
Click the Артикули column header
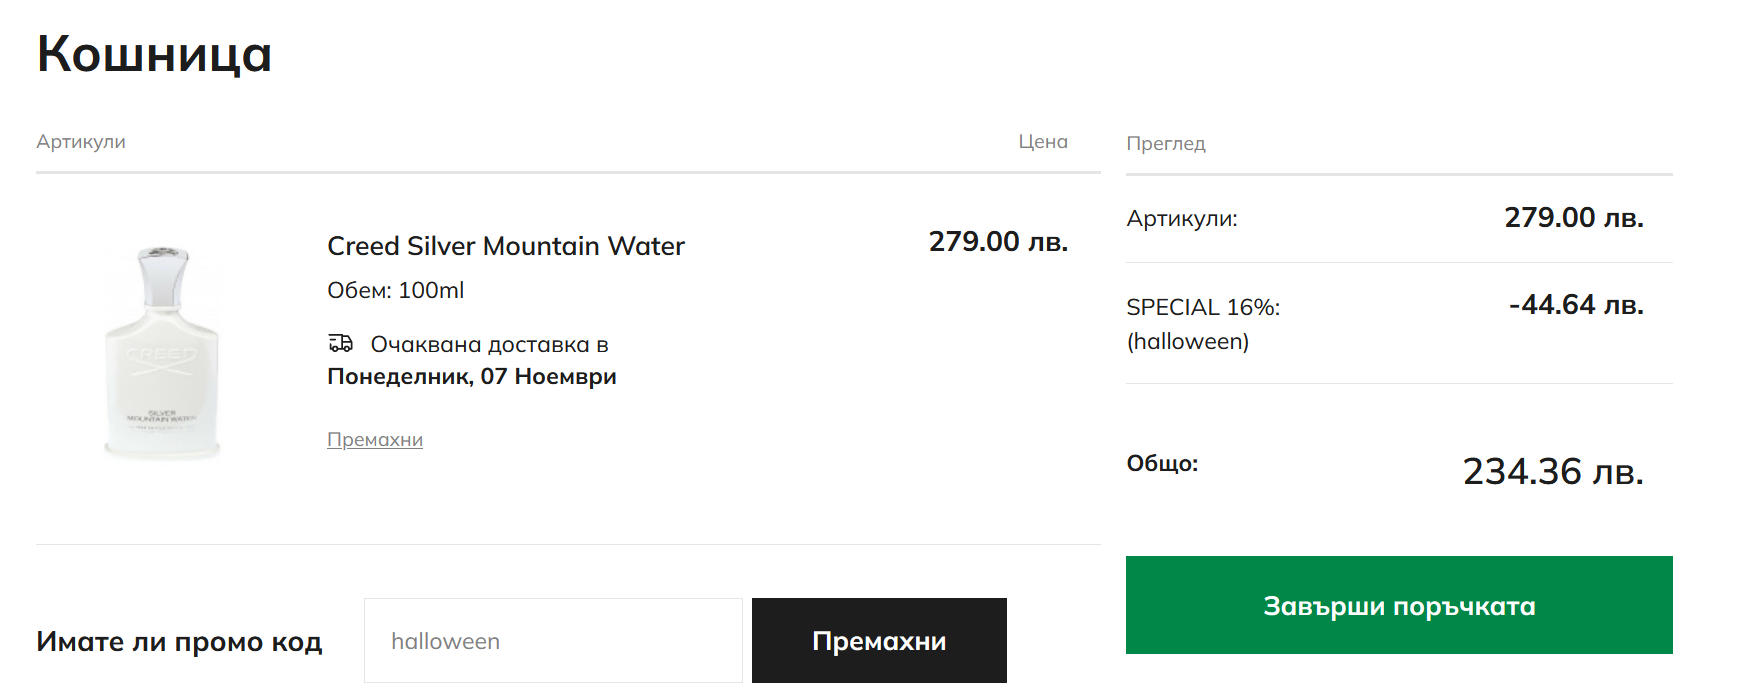[x=81, y=142]
